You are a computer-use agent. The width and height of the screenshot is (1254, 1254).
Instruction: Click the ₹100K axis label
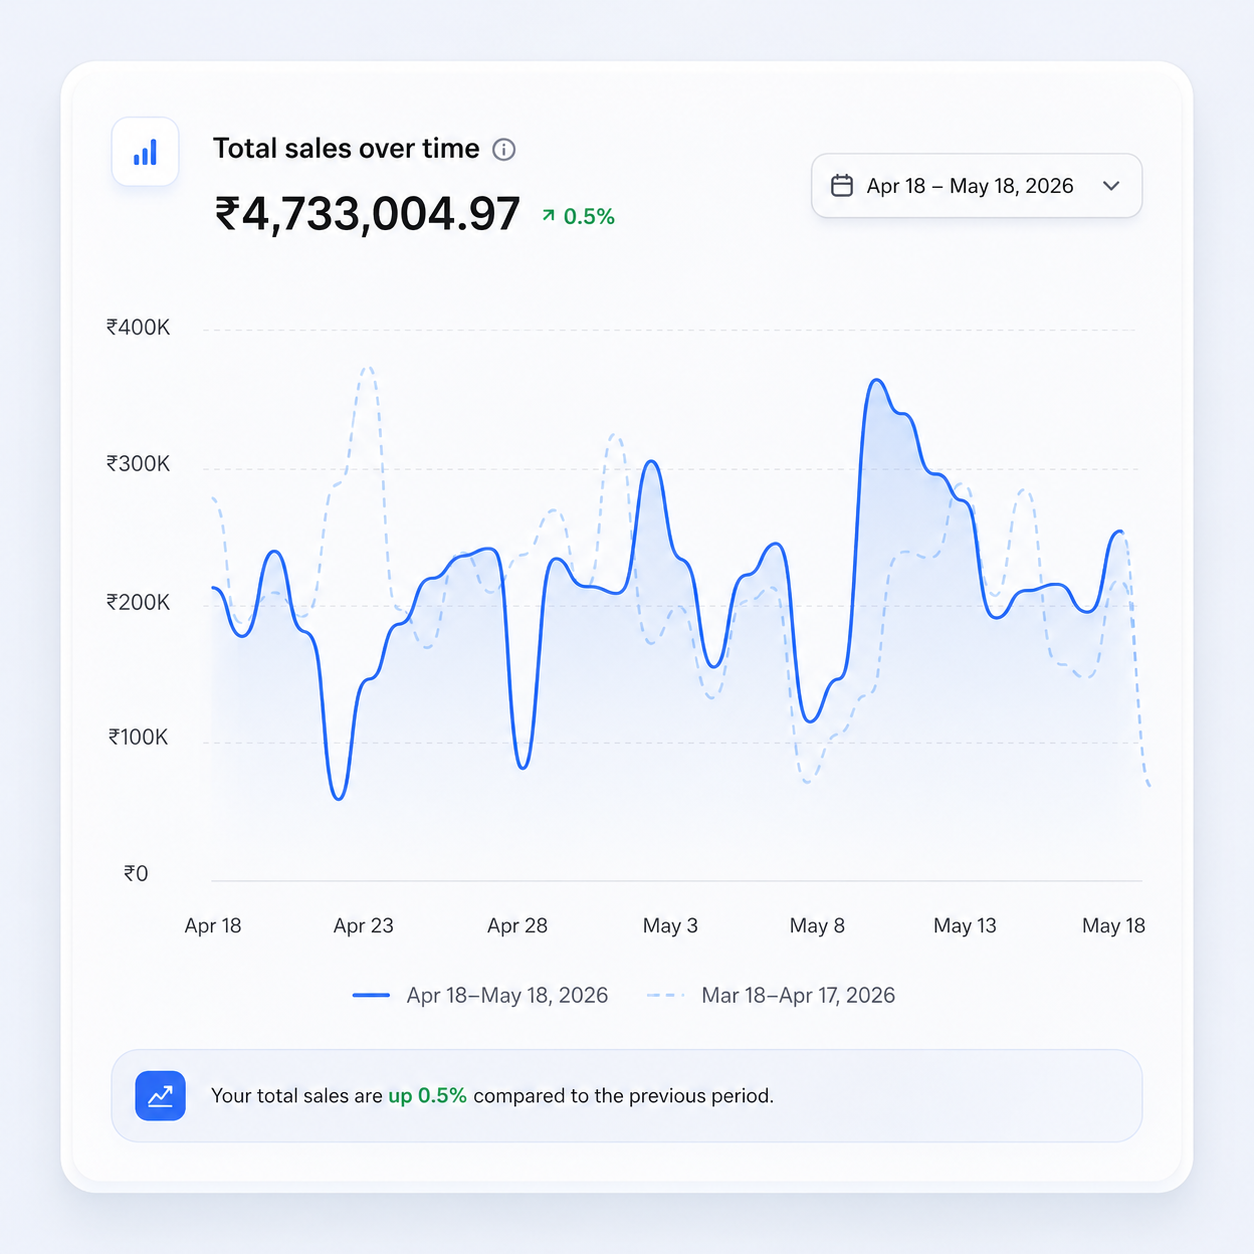(138, 737)
